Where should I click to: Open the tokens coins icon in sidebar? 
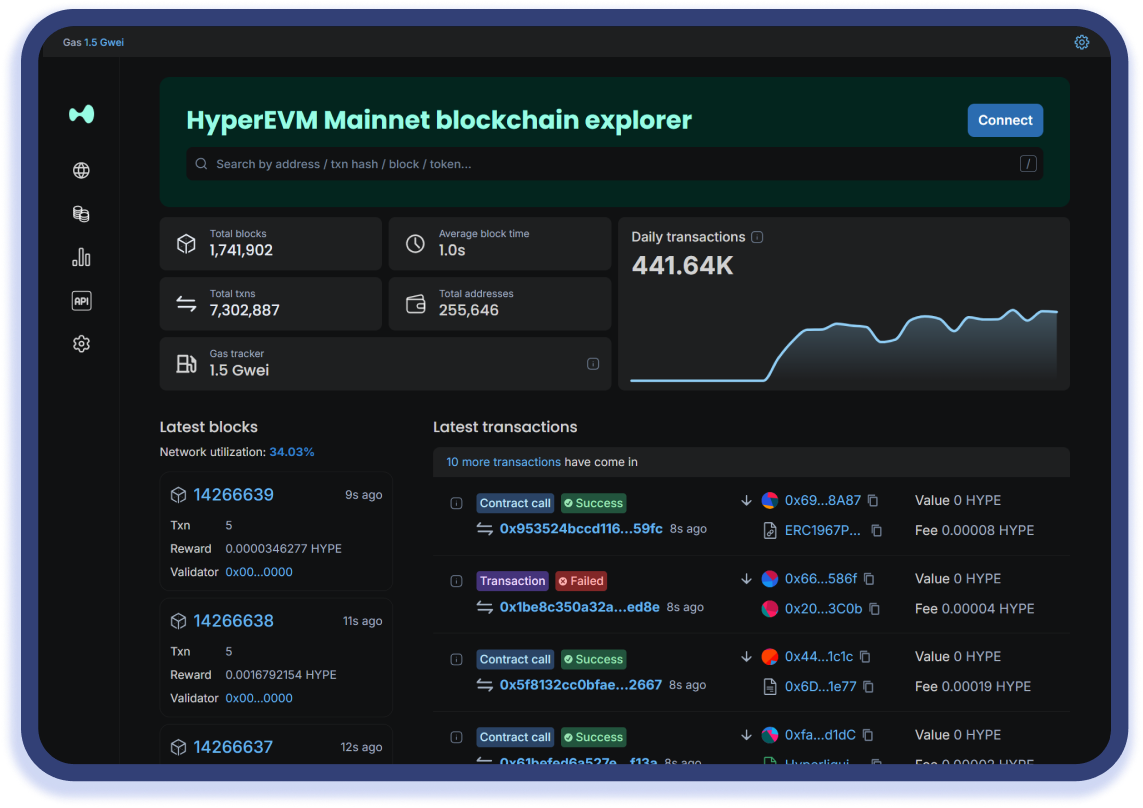tap(81, 214)
